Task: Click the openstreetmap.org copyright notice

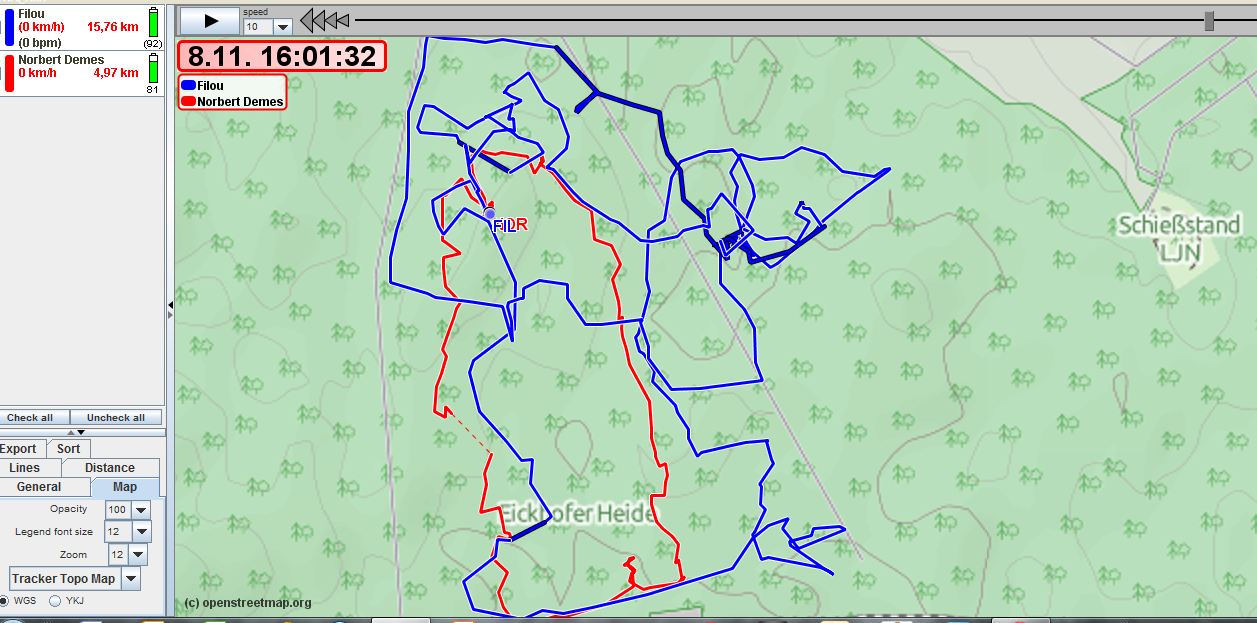Action: (x=247, y=602)
